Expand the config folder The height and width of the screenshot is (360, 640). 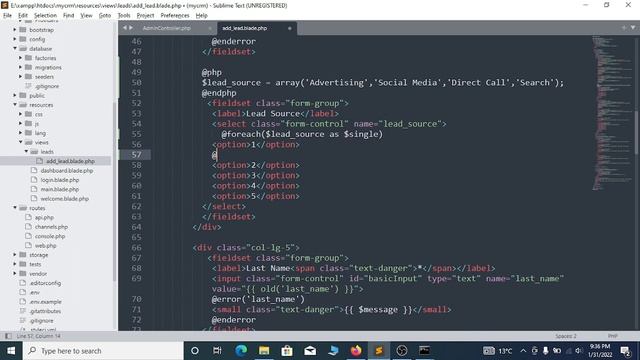(x=15, y=39)
